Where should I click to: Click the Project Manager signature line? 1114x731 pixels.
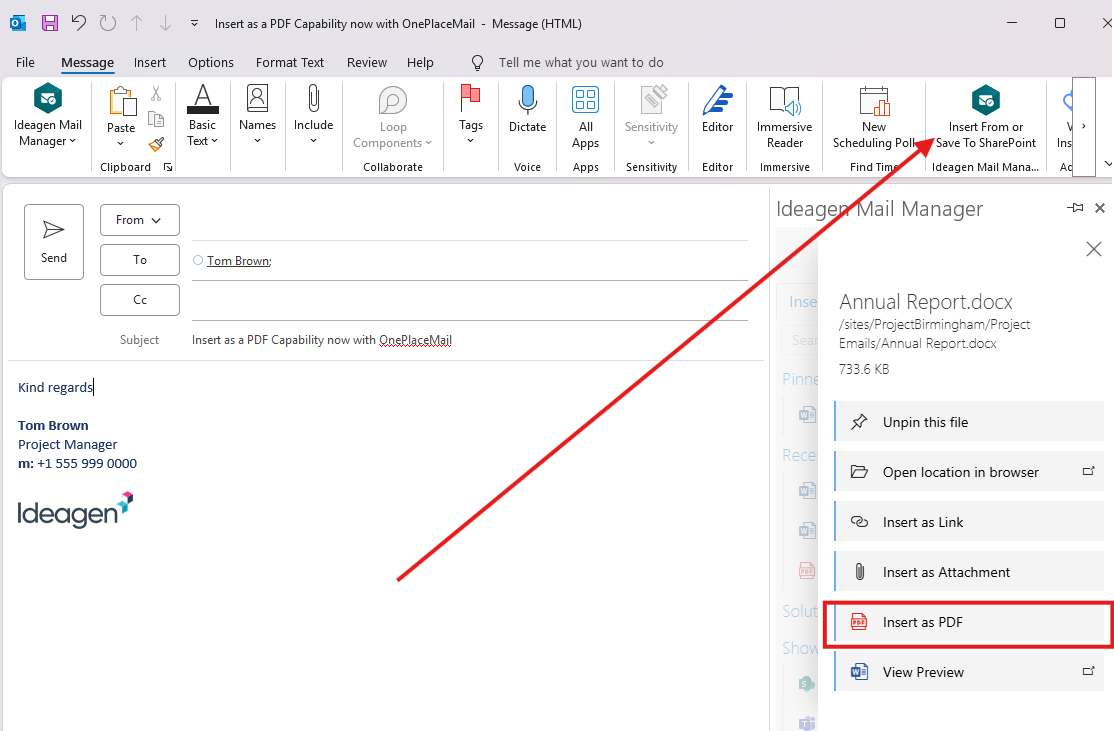[x=67, y=445]
